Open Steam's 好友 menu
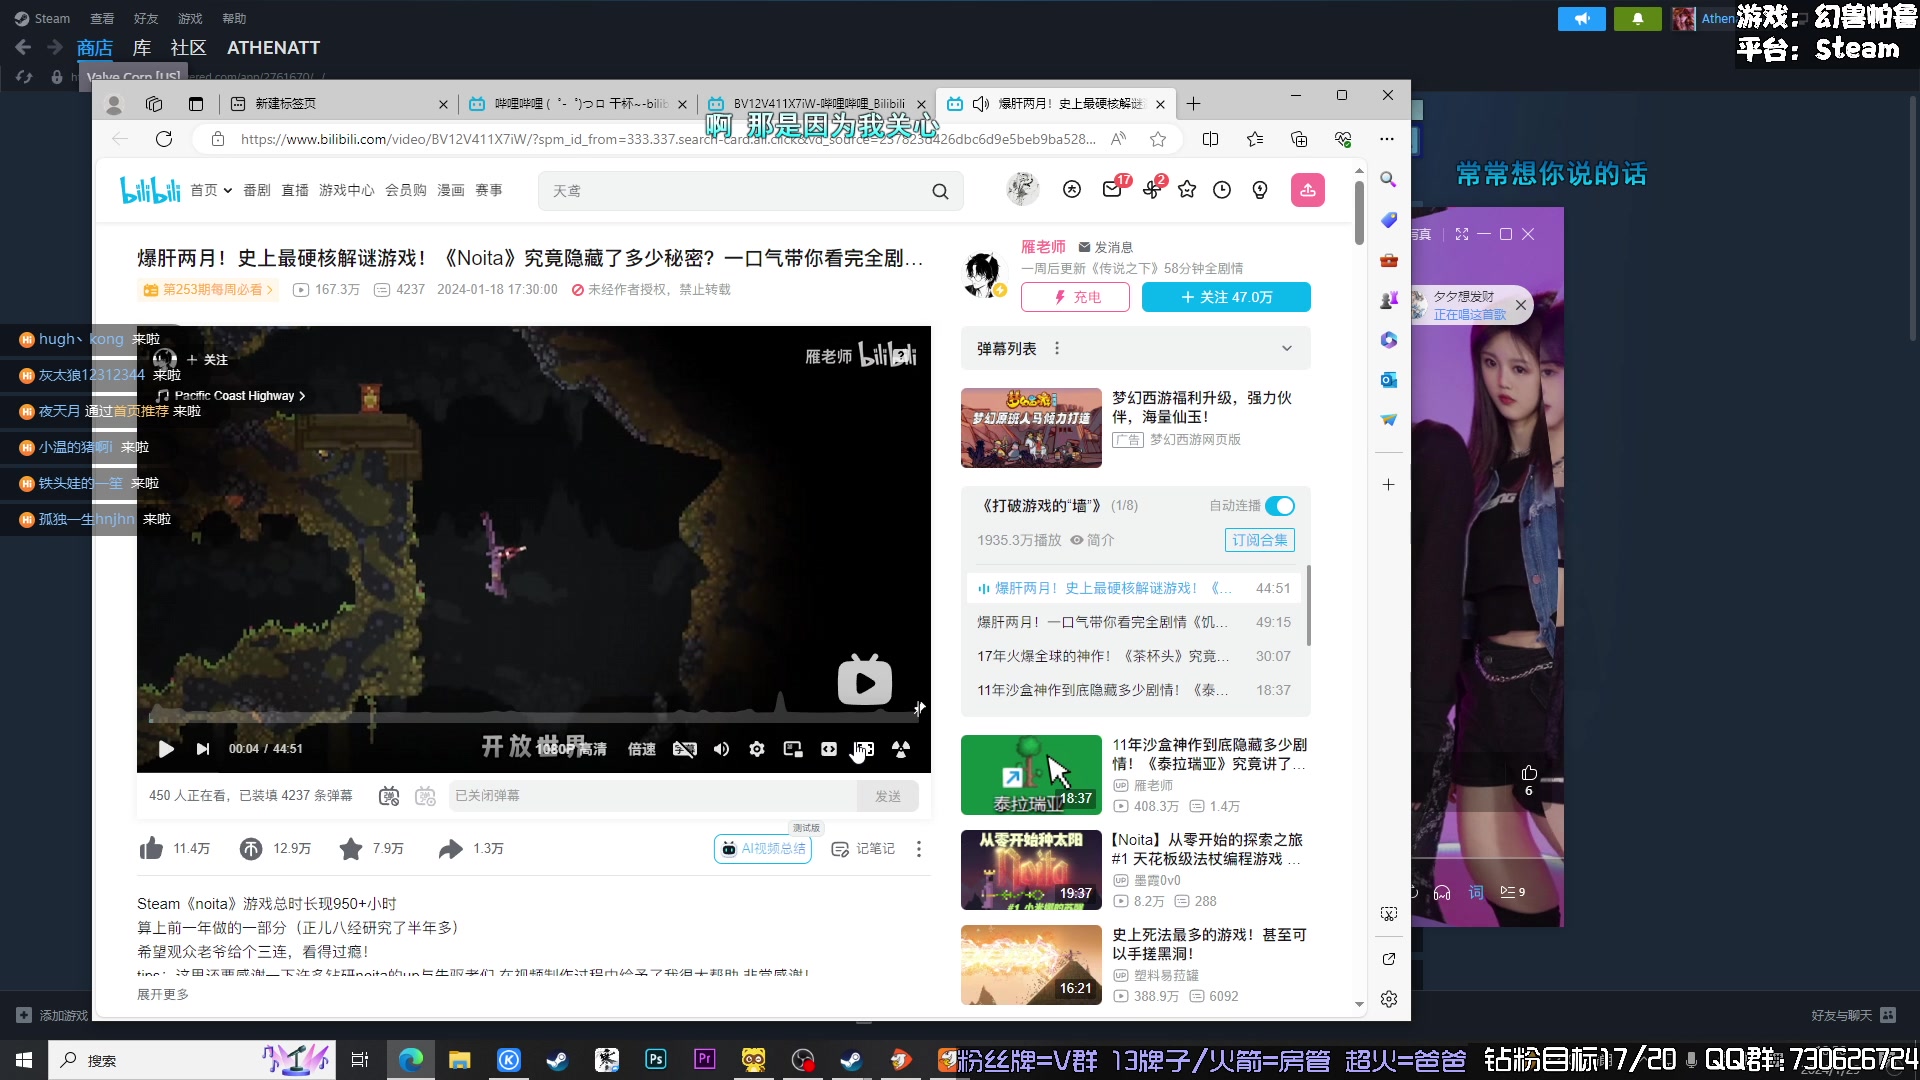This screenshot has height=1080, width=1920. (145, 18)
